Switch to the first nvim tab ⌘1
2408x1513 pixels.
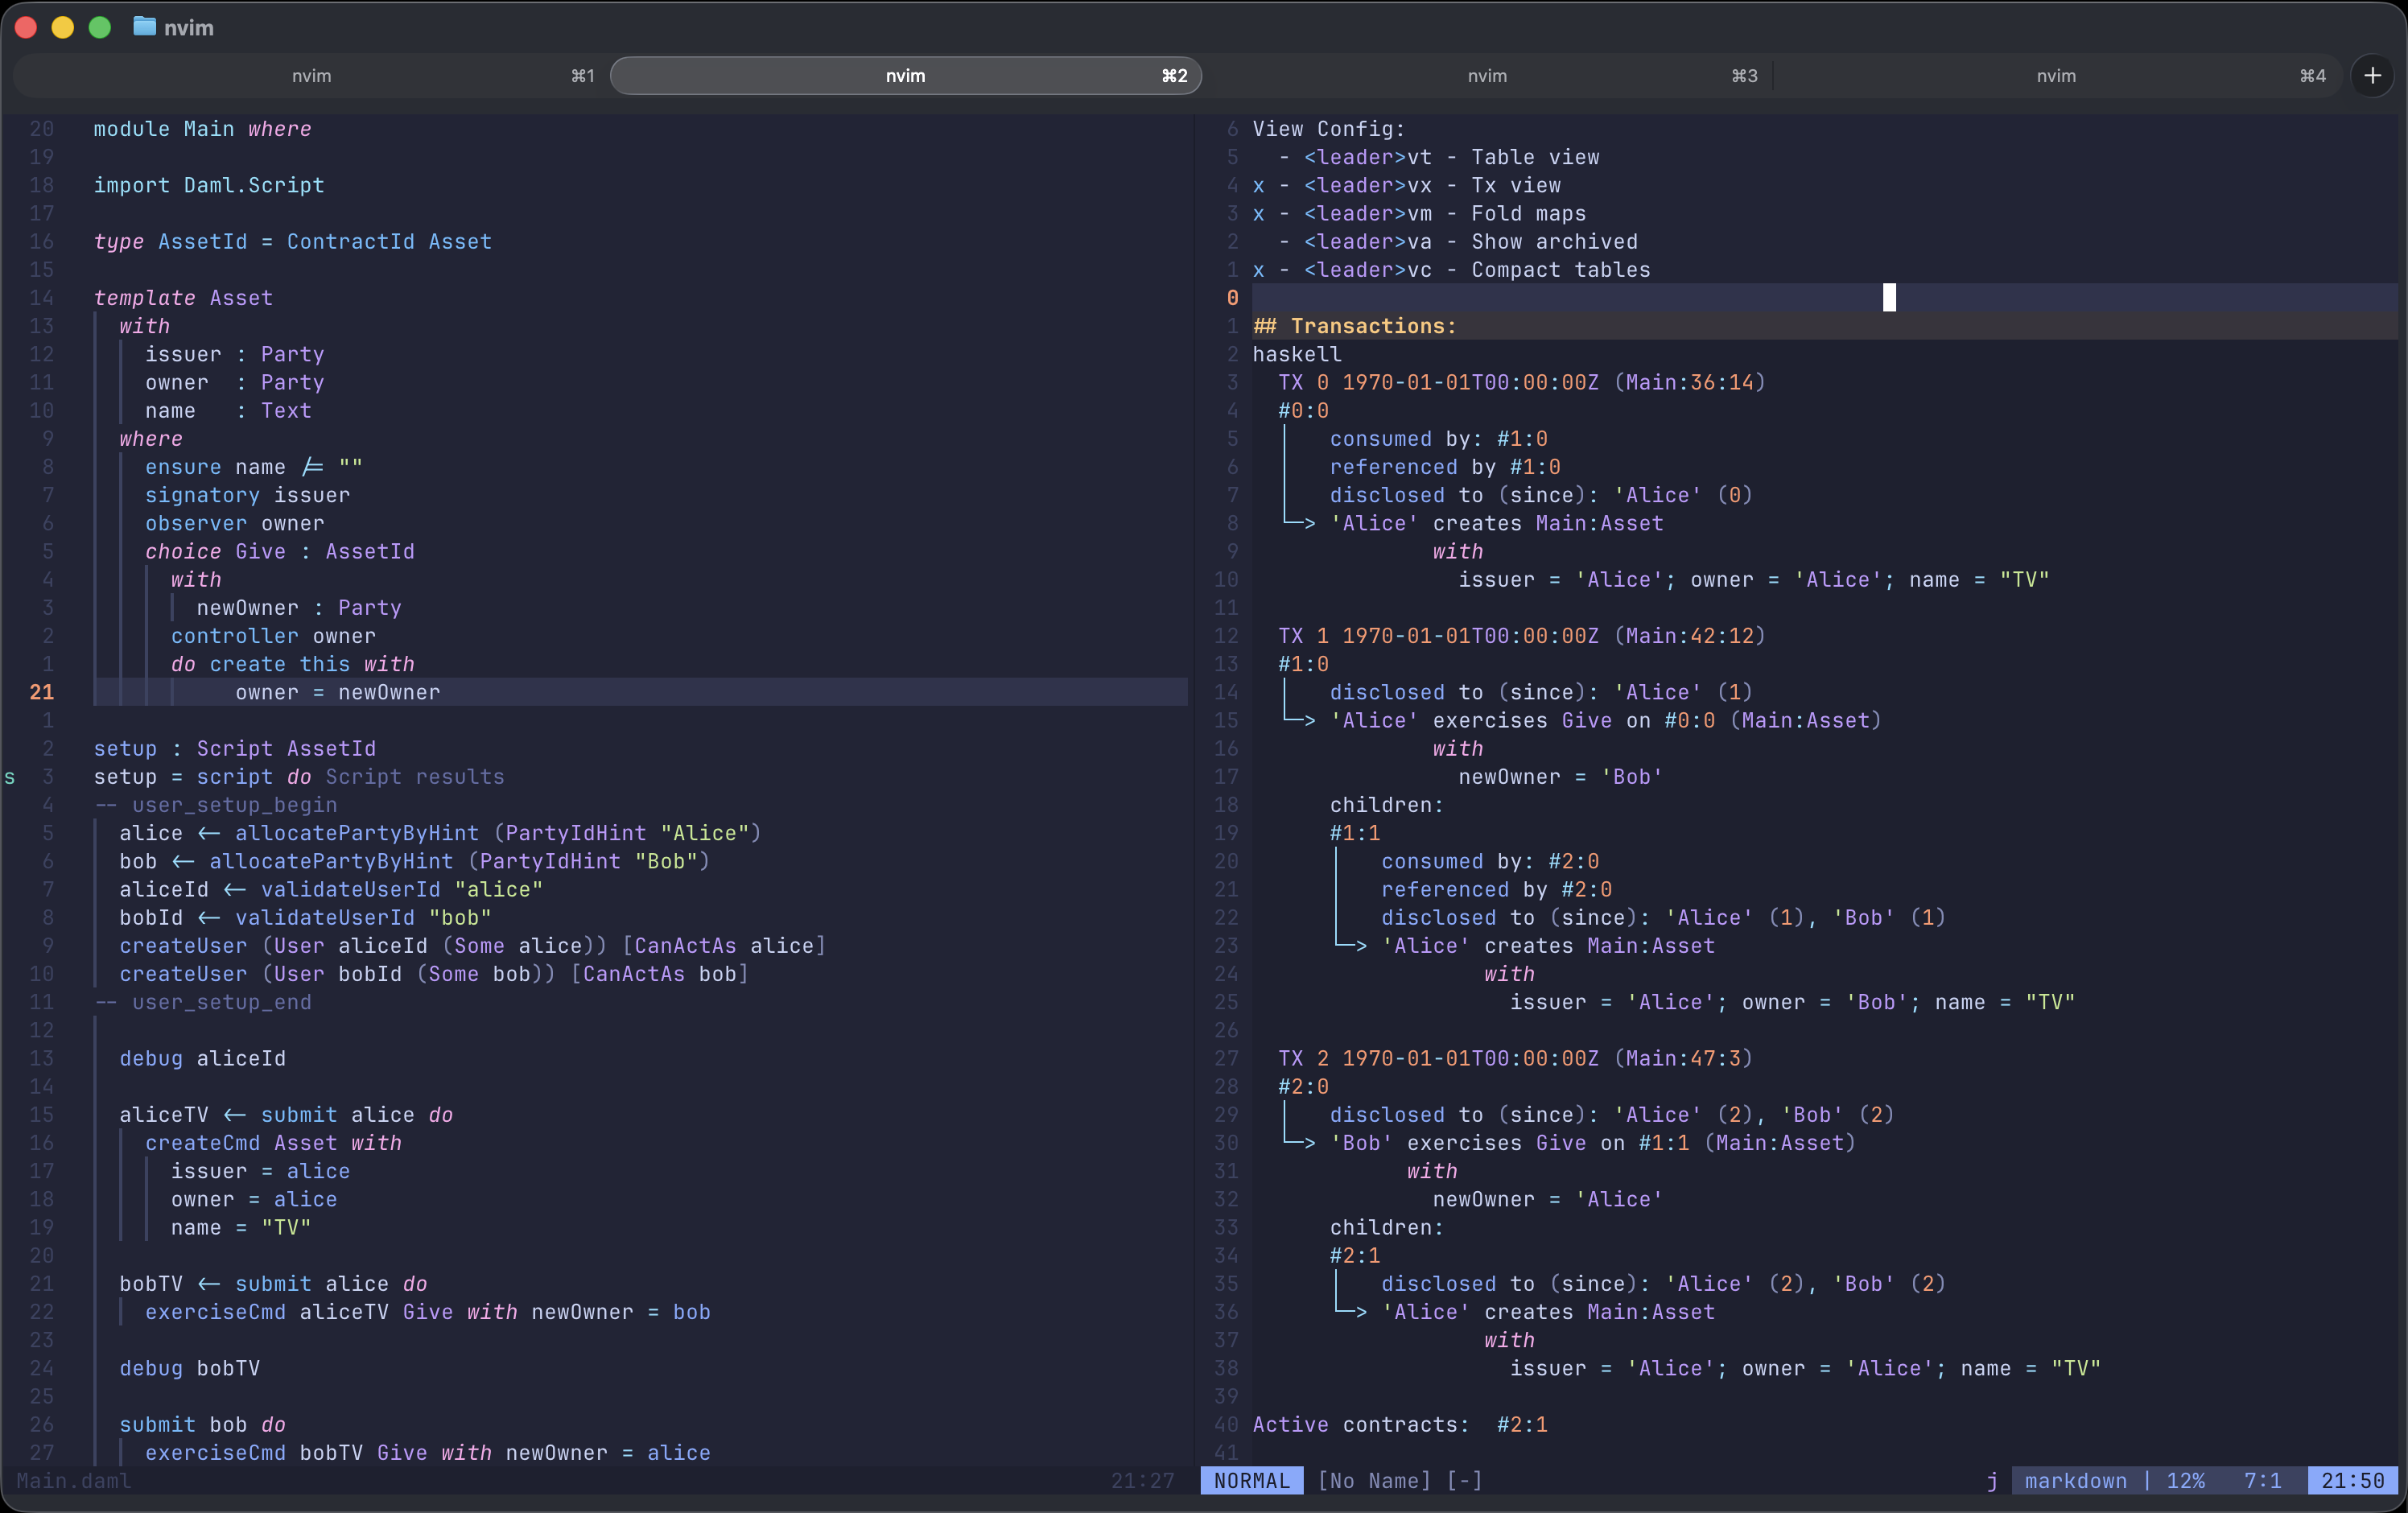(312, 76)
